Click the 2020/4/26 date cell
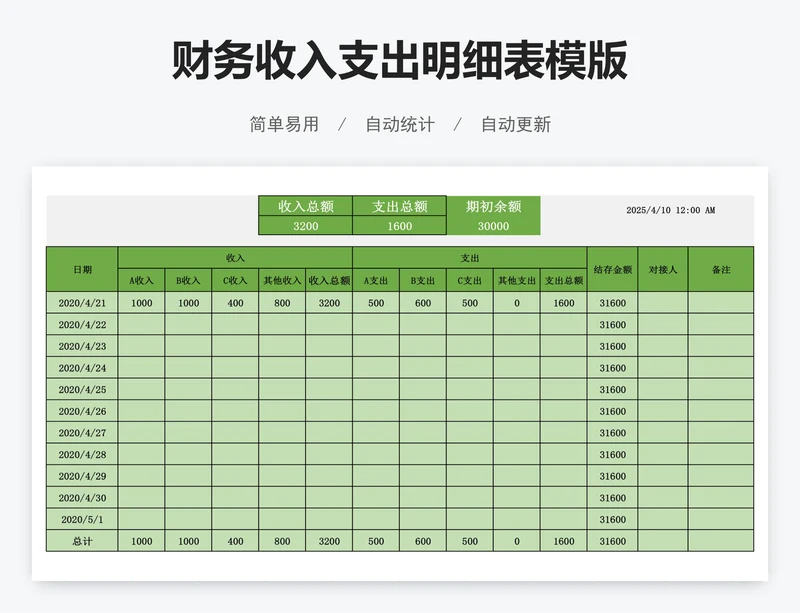 [82, 411]
